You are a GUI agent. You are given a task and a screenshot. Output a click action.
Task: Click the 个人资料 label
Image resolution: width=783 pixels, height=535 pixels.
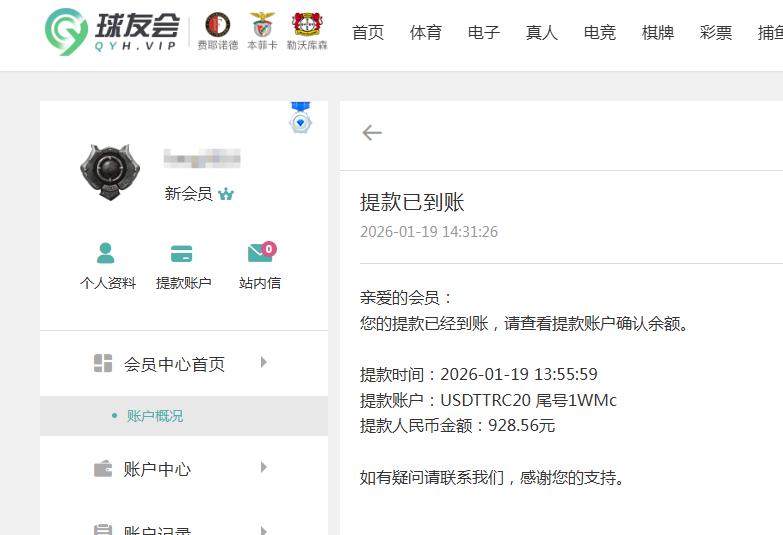(x=108, y=283)
